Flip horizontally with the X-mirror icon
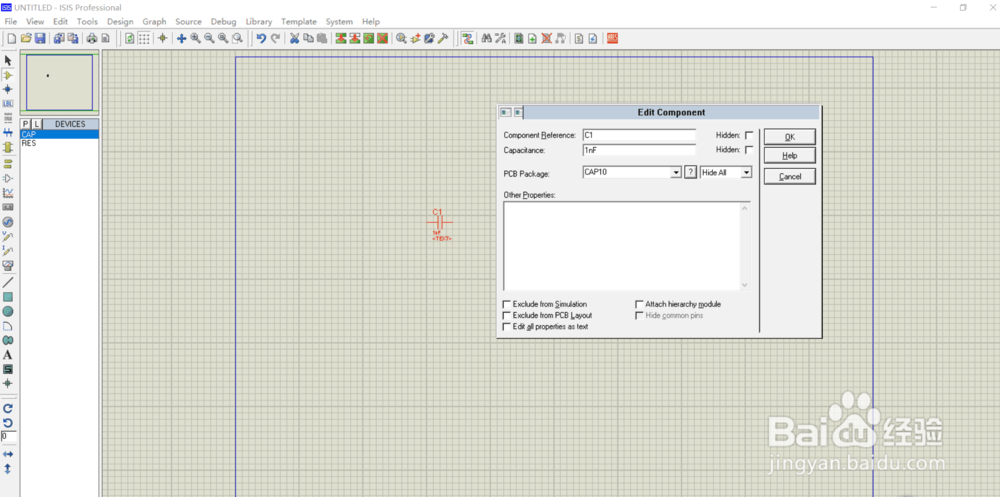 pyautogui.click(x=8, y=454)
